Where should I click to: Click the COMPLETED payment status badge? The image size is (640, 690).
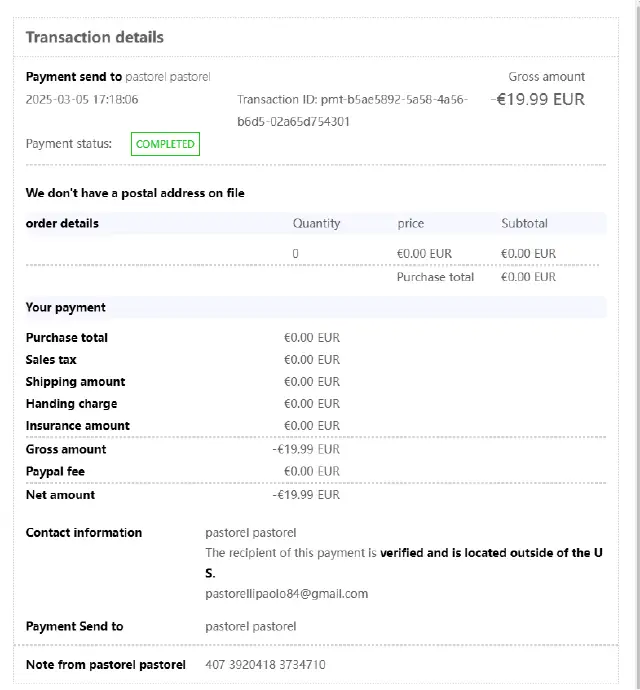(x=165, y=144)
